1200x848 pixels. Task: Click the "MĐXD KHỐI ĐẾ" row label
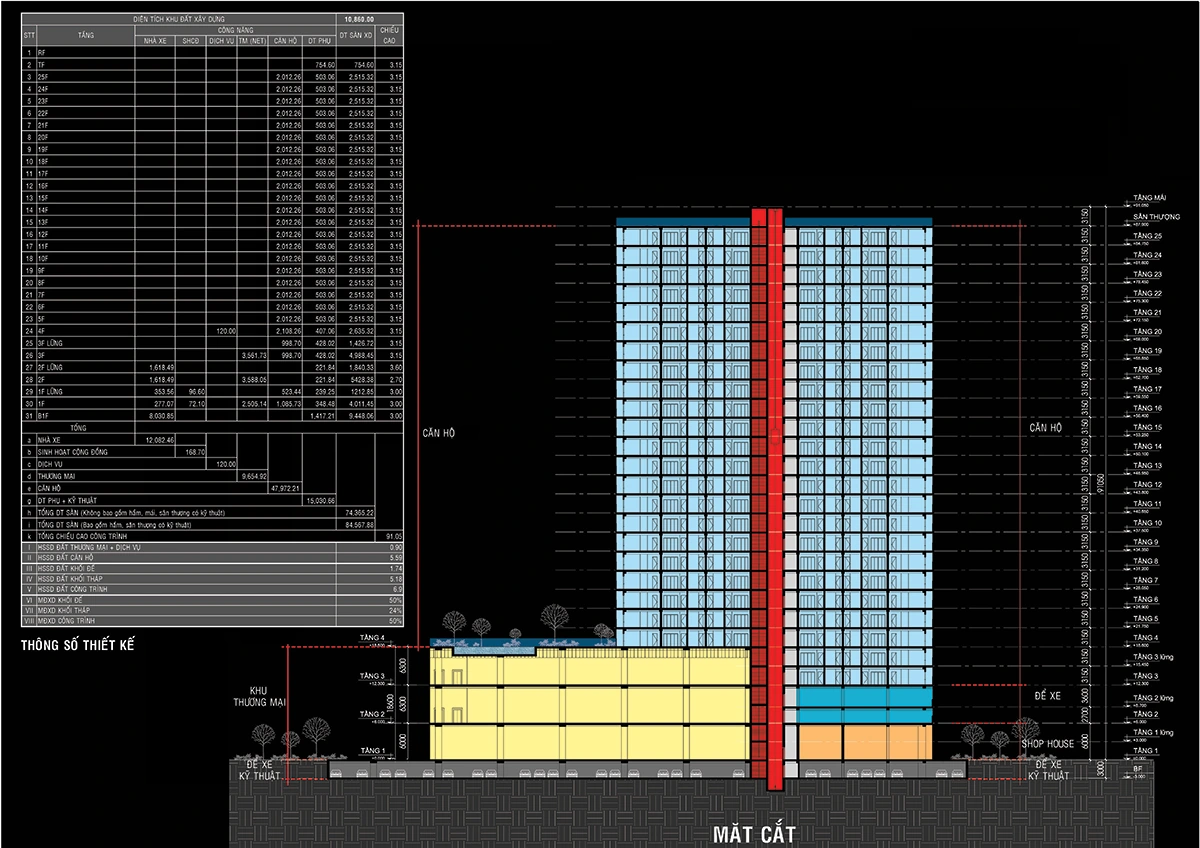click(61, 600)
